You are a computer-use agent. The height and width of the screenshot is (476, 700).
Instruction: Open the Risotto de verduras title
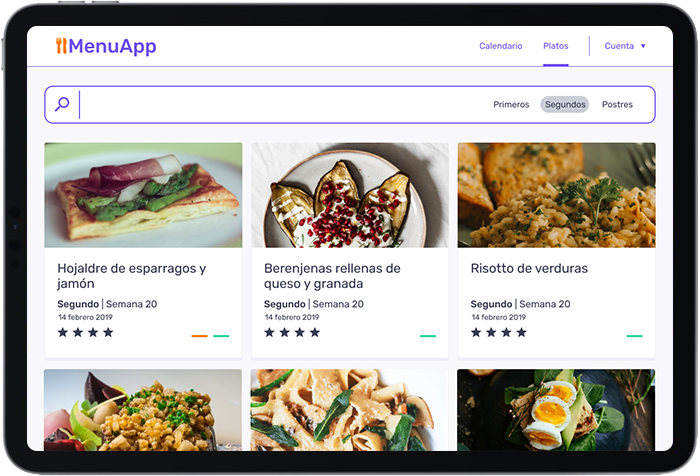[529, 268]
